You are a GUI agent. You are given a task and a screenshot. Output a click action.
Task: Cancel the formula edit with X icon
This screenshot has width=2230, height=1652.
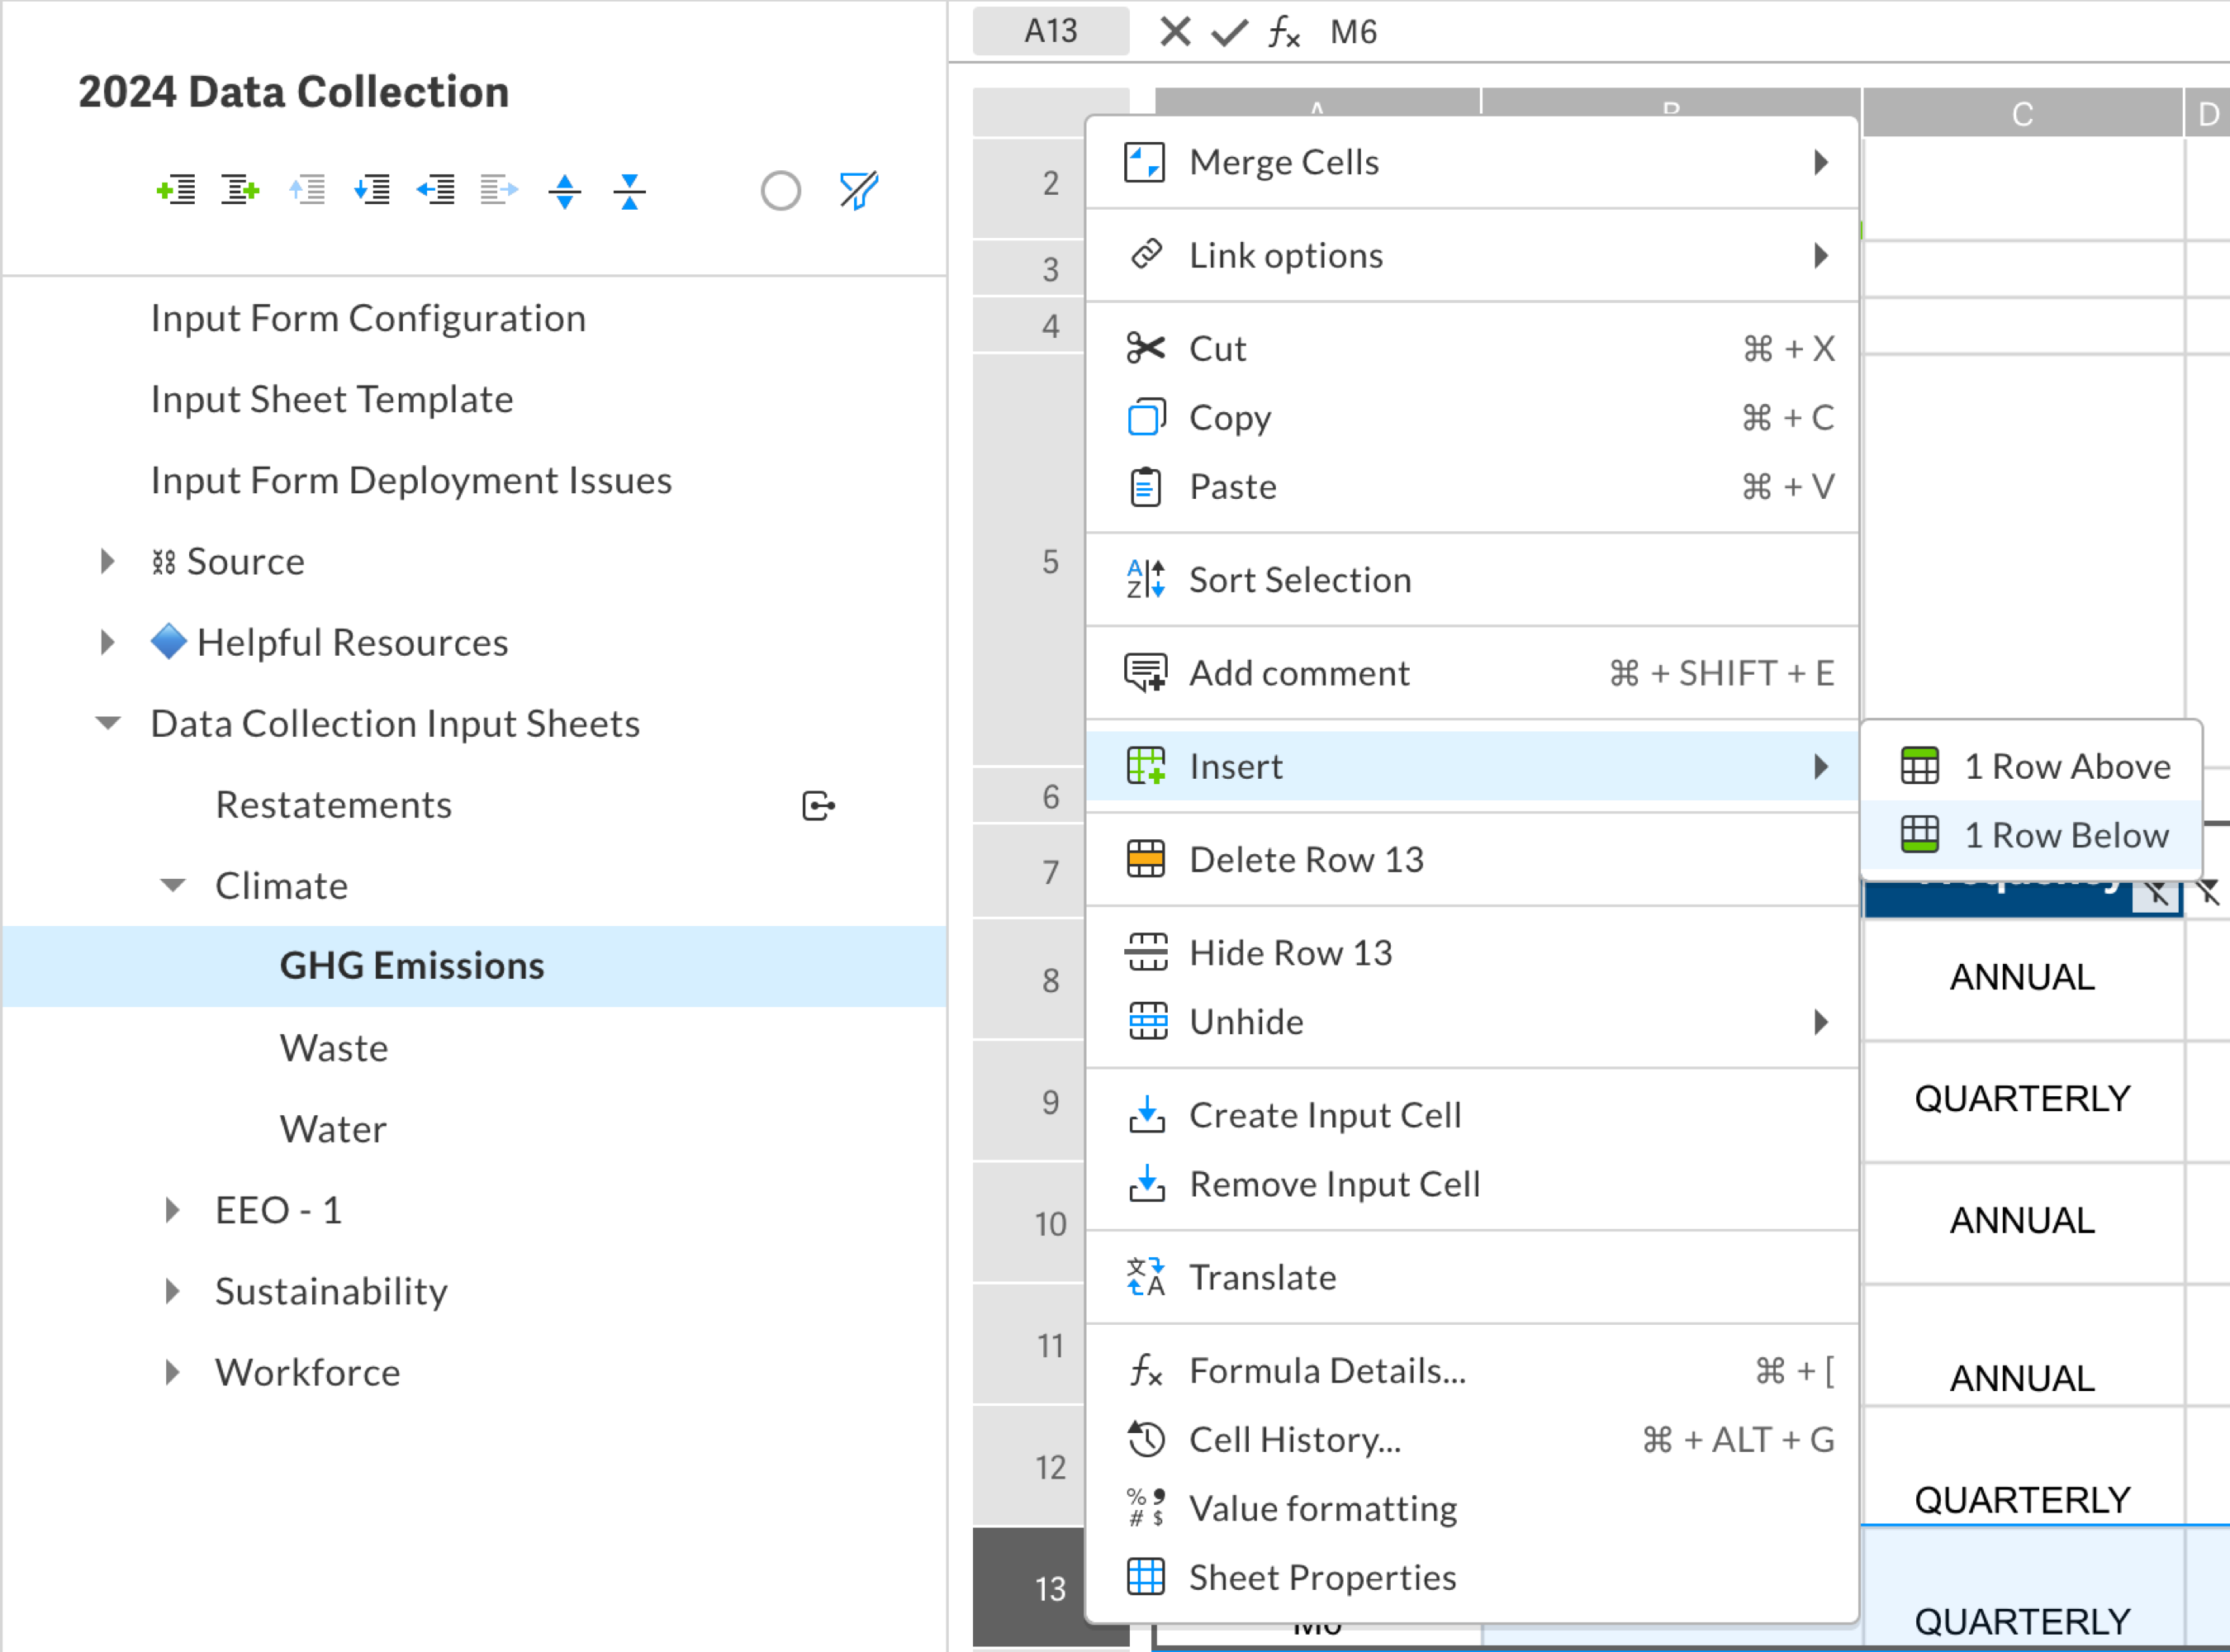click(1175, 32)
